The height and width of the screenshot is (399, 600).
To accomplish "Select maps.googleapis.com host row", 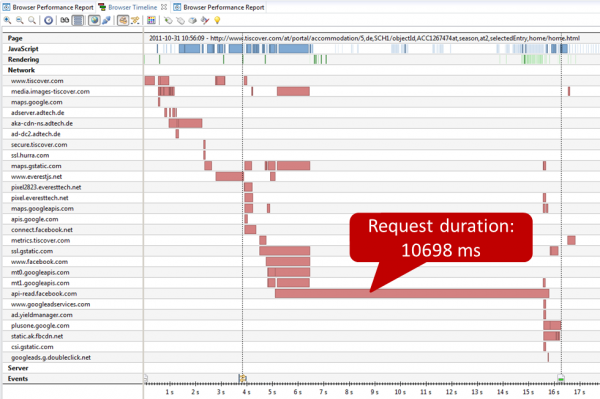I will pyautogui.click(x=73, y=208).
